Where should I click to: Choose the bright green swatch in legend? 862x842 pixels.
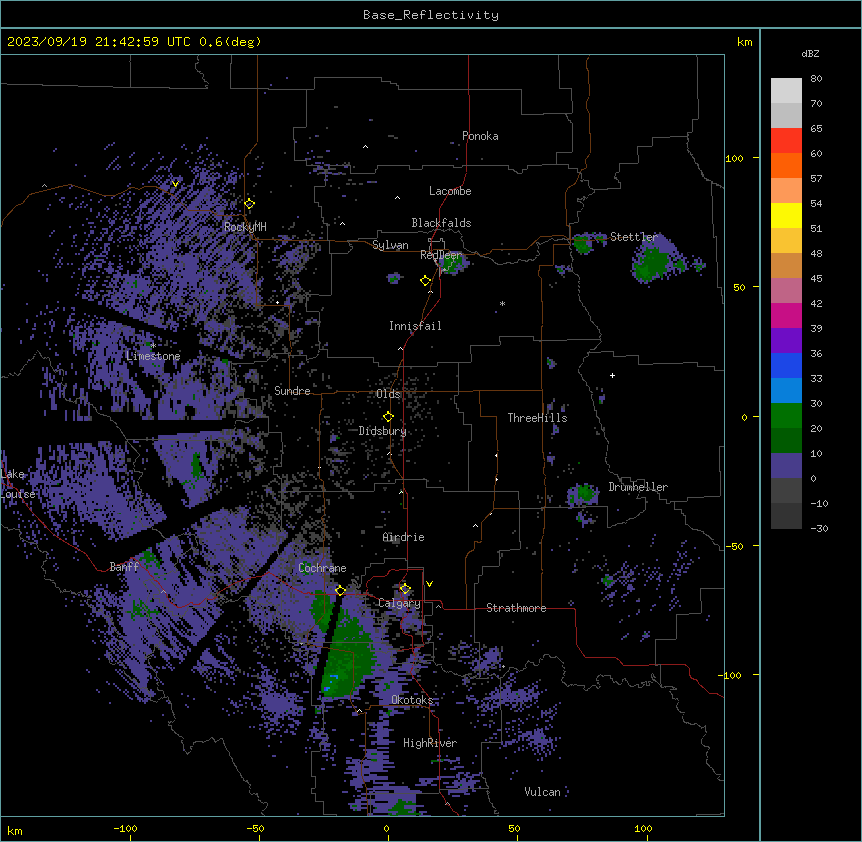[x=786, y=416]
